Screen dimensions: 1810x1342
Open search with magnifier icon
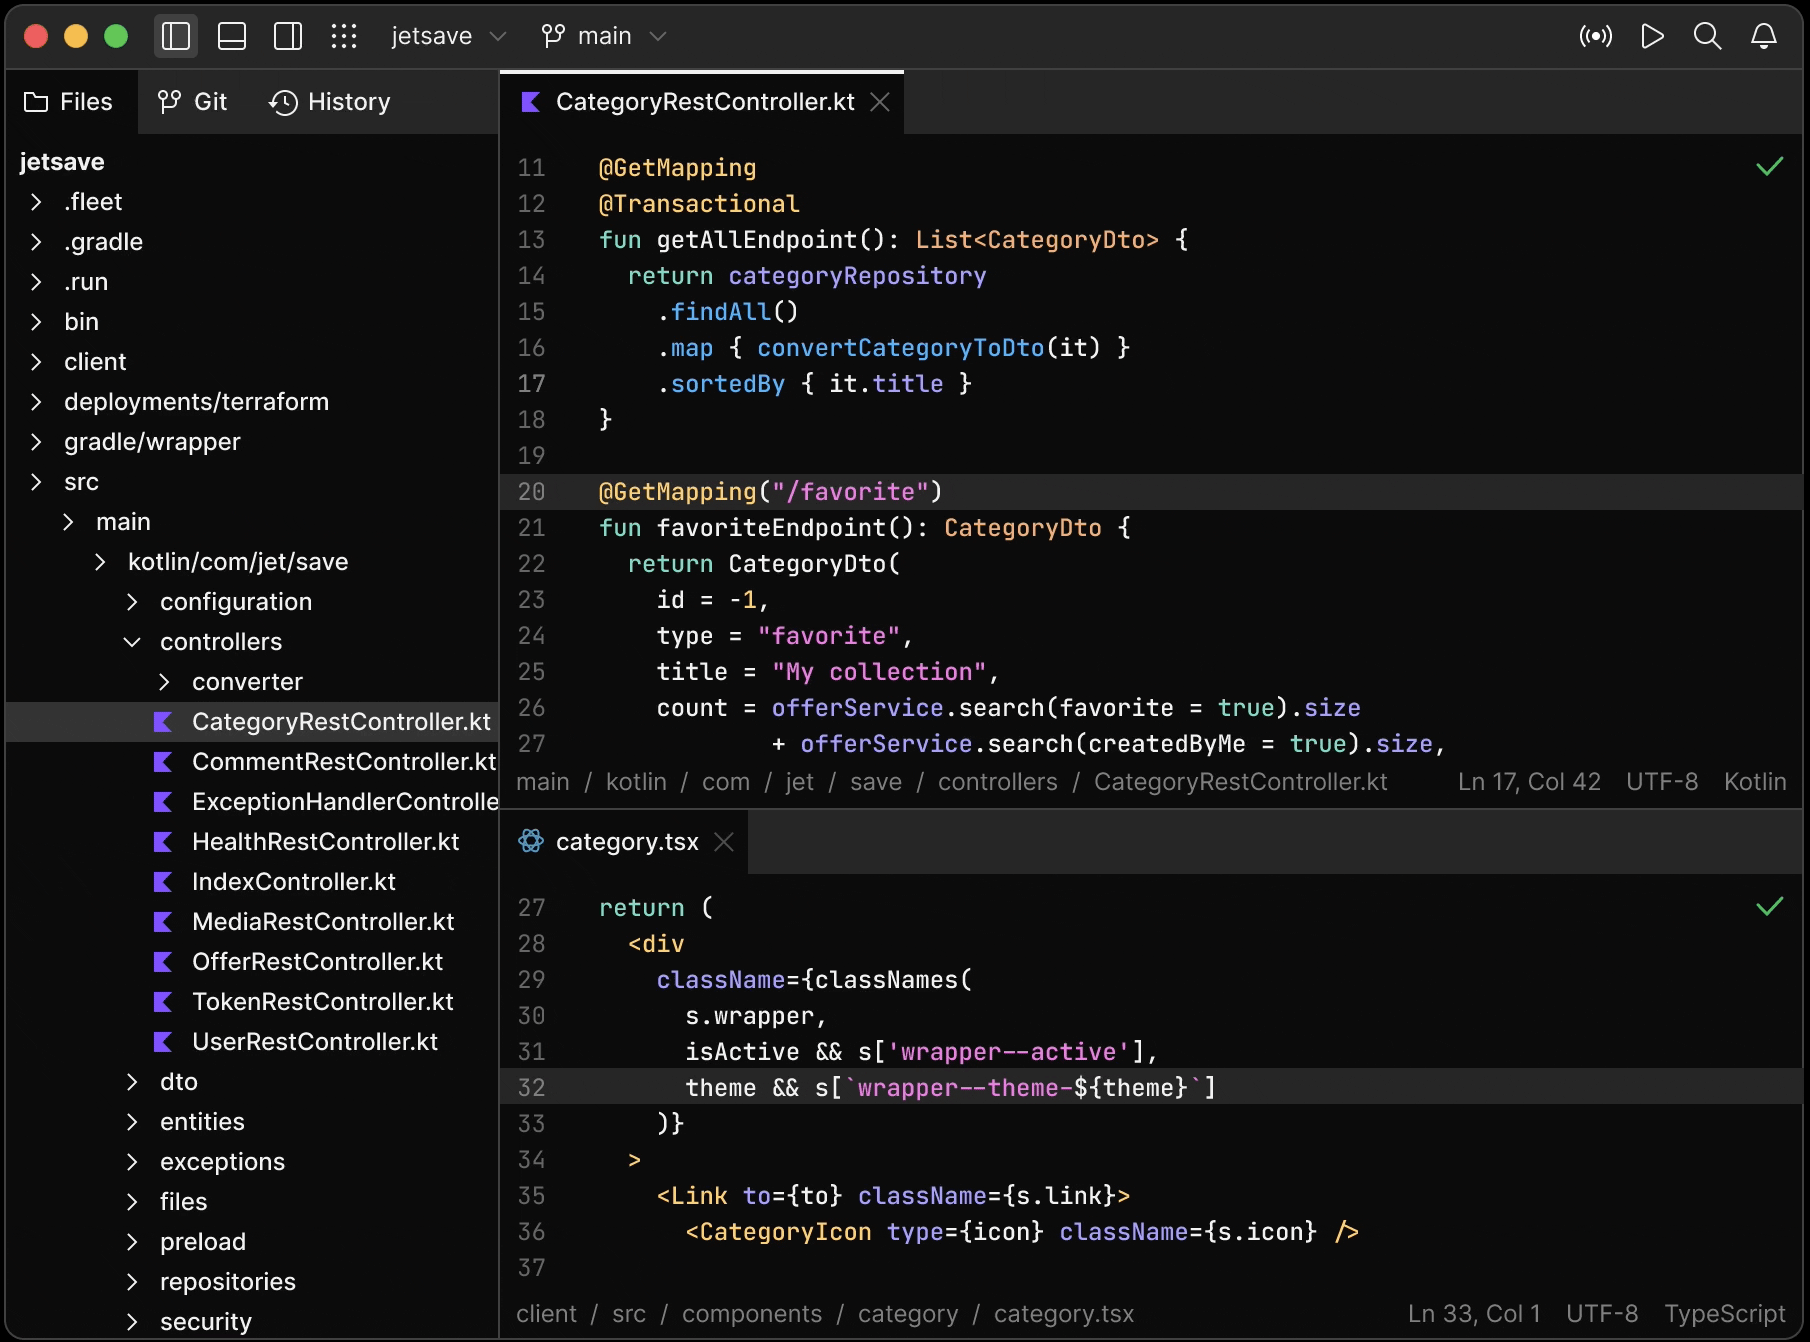click(x=1707, y=37)
